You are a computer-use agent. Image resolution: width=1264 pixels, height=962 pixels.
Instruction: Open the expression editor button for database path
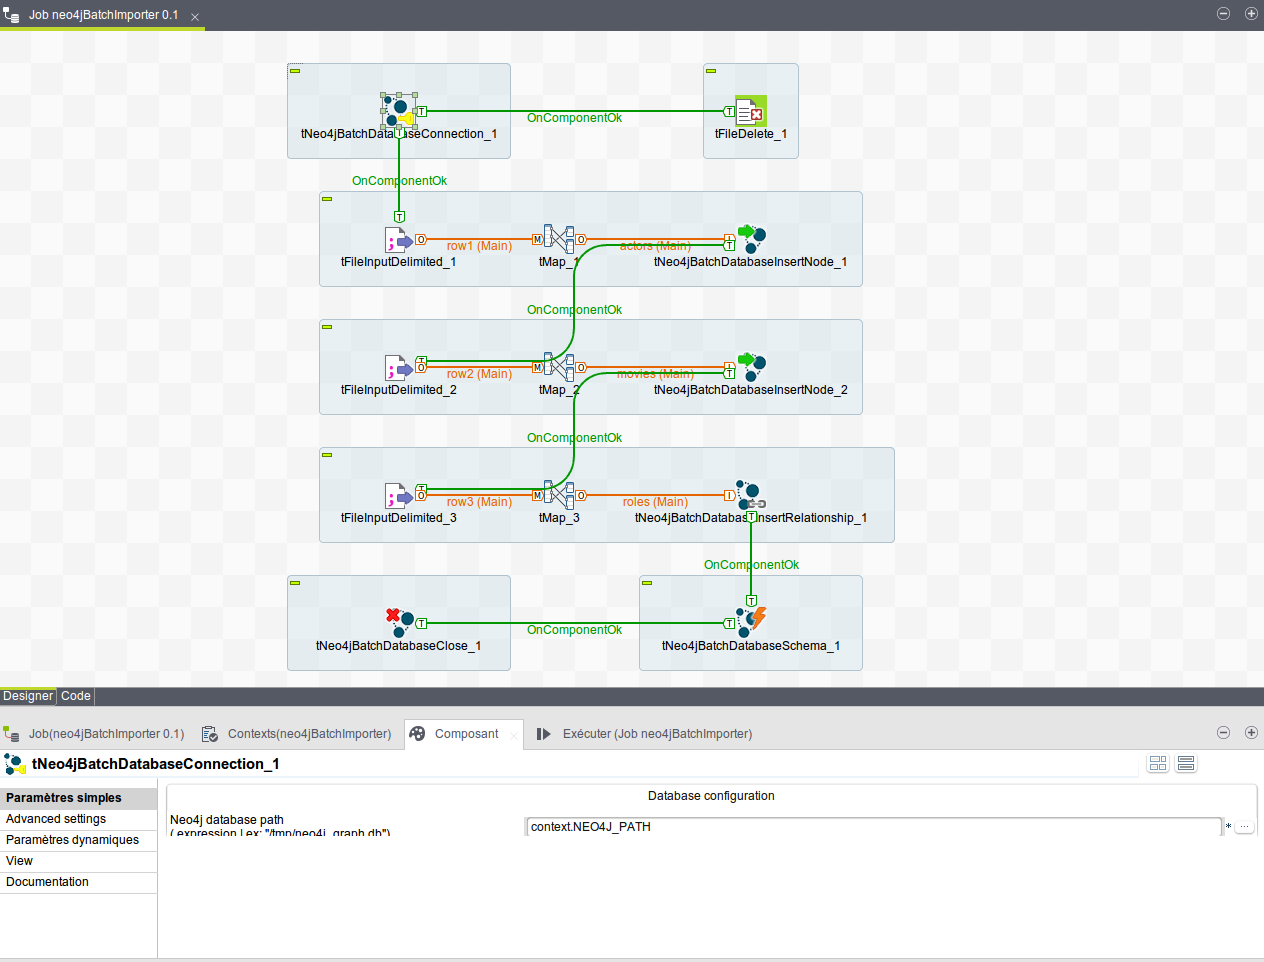[x=1244, y=827]
